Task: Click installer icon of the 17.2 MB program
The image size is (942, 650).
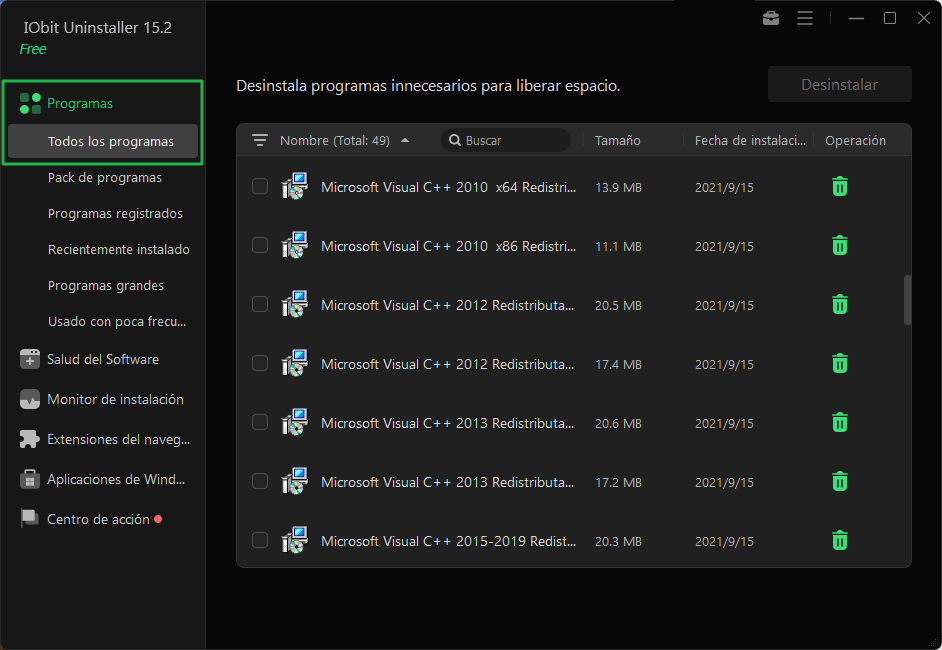Action: point(294,481)
